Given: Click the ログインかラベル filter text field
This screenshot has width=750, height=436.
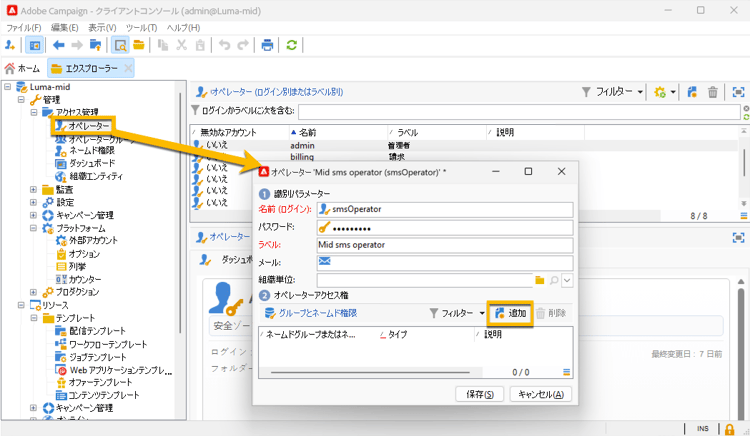Looking at the screenshot, I should click(519, 112).
